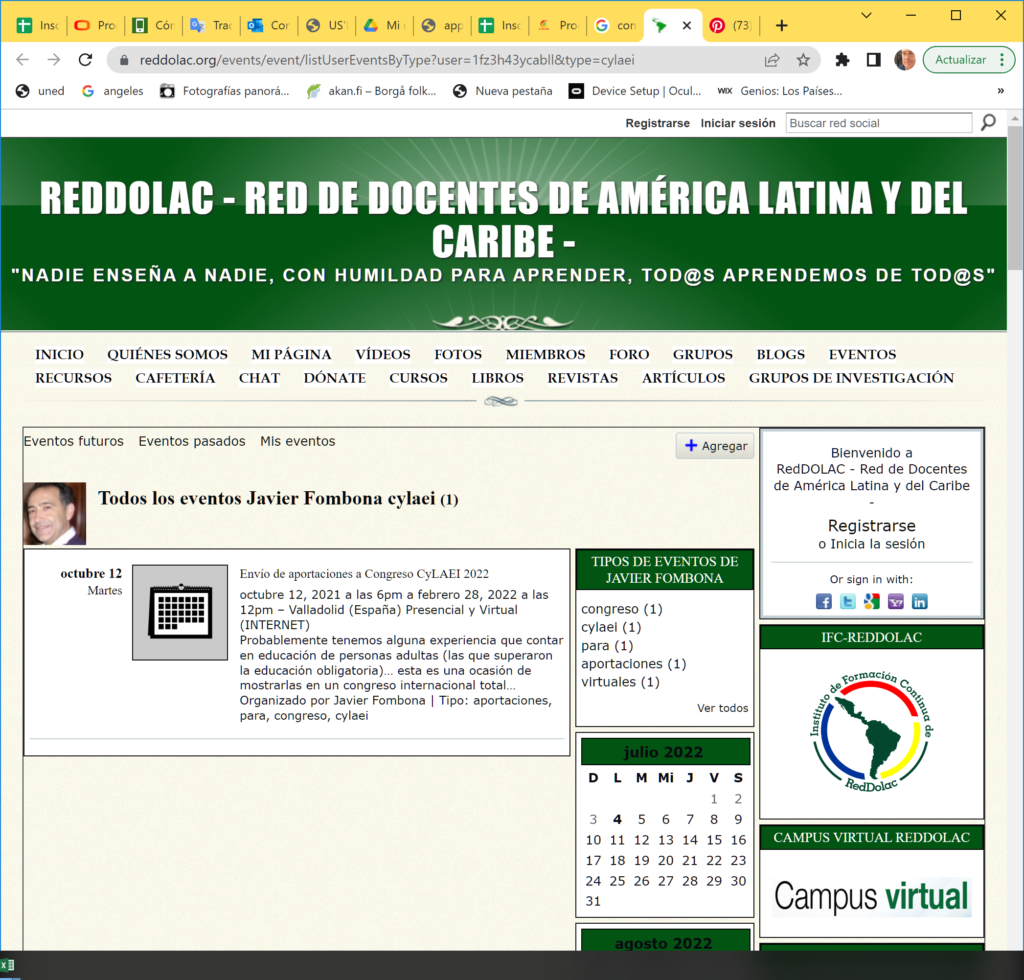Image resolution: width=1024 pixels, height=980 pixels.
Task: Reload the page with the refresh icon
Action: coord(85,60)
